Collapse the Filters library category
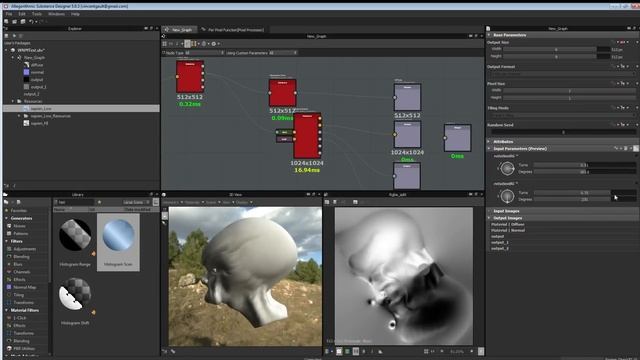This screenshot has height=360, width=640. coord(7,241)
